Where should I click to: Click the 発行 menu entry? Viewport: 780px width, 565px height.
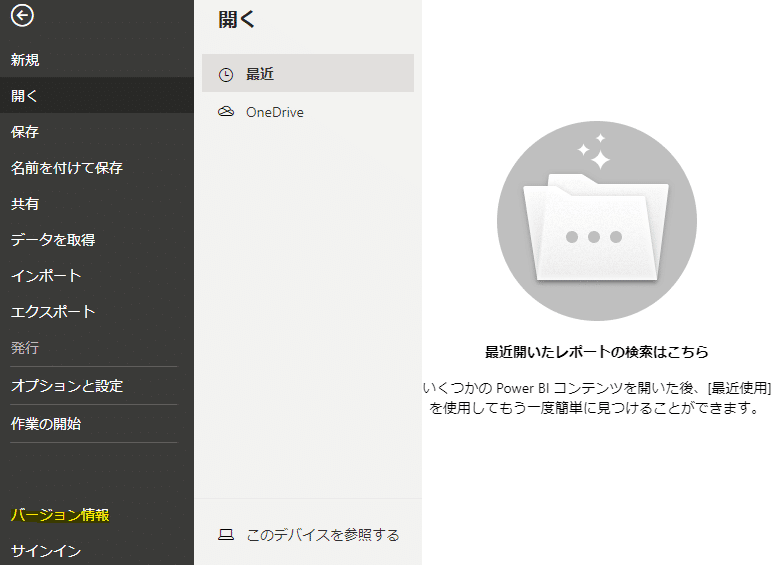click(97, 347)
